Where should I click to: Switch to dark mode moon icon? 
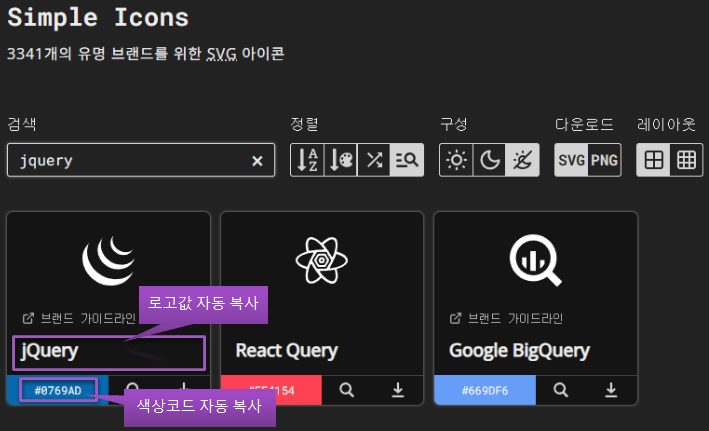coord(490,160)
